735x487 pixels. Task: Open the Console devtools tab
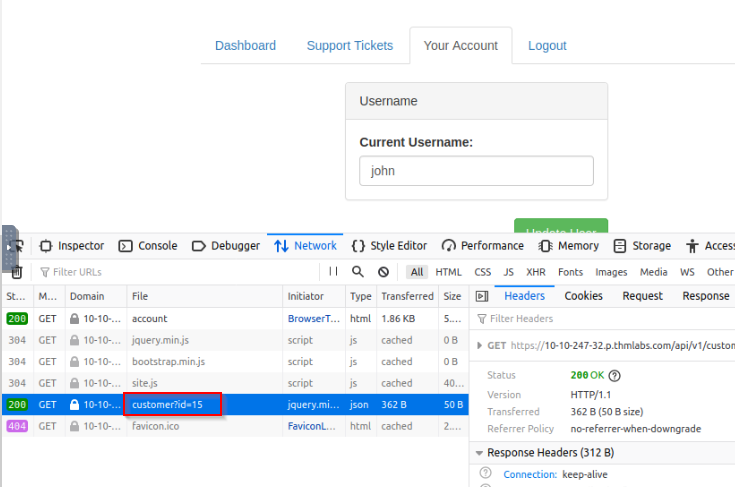(148, 246)
